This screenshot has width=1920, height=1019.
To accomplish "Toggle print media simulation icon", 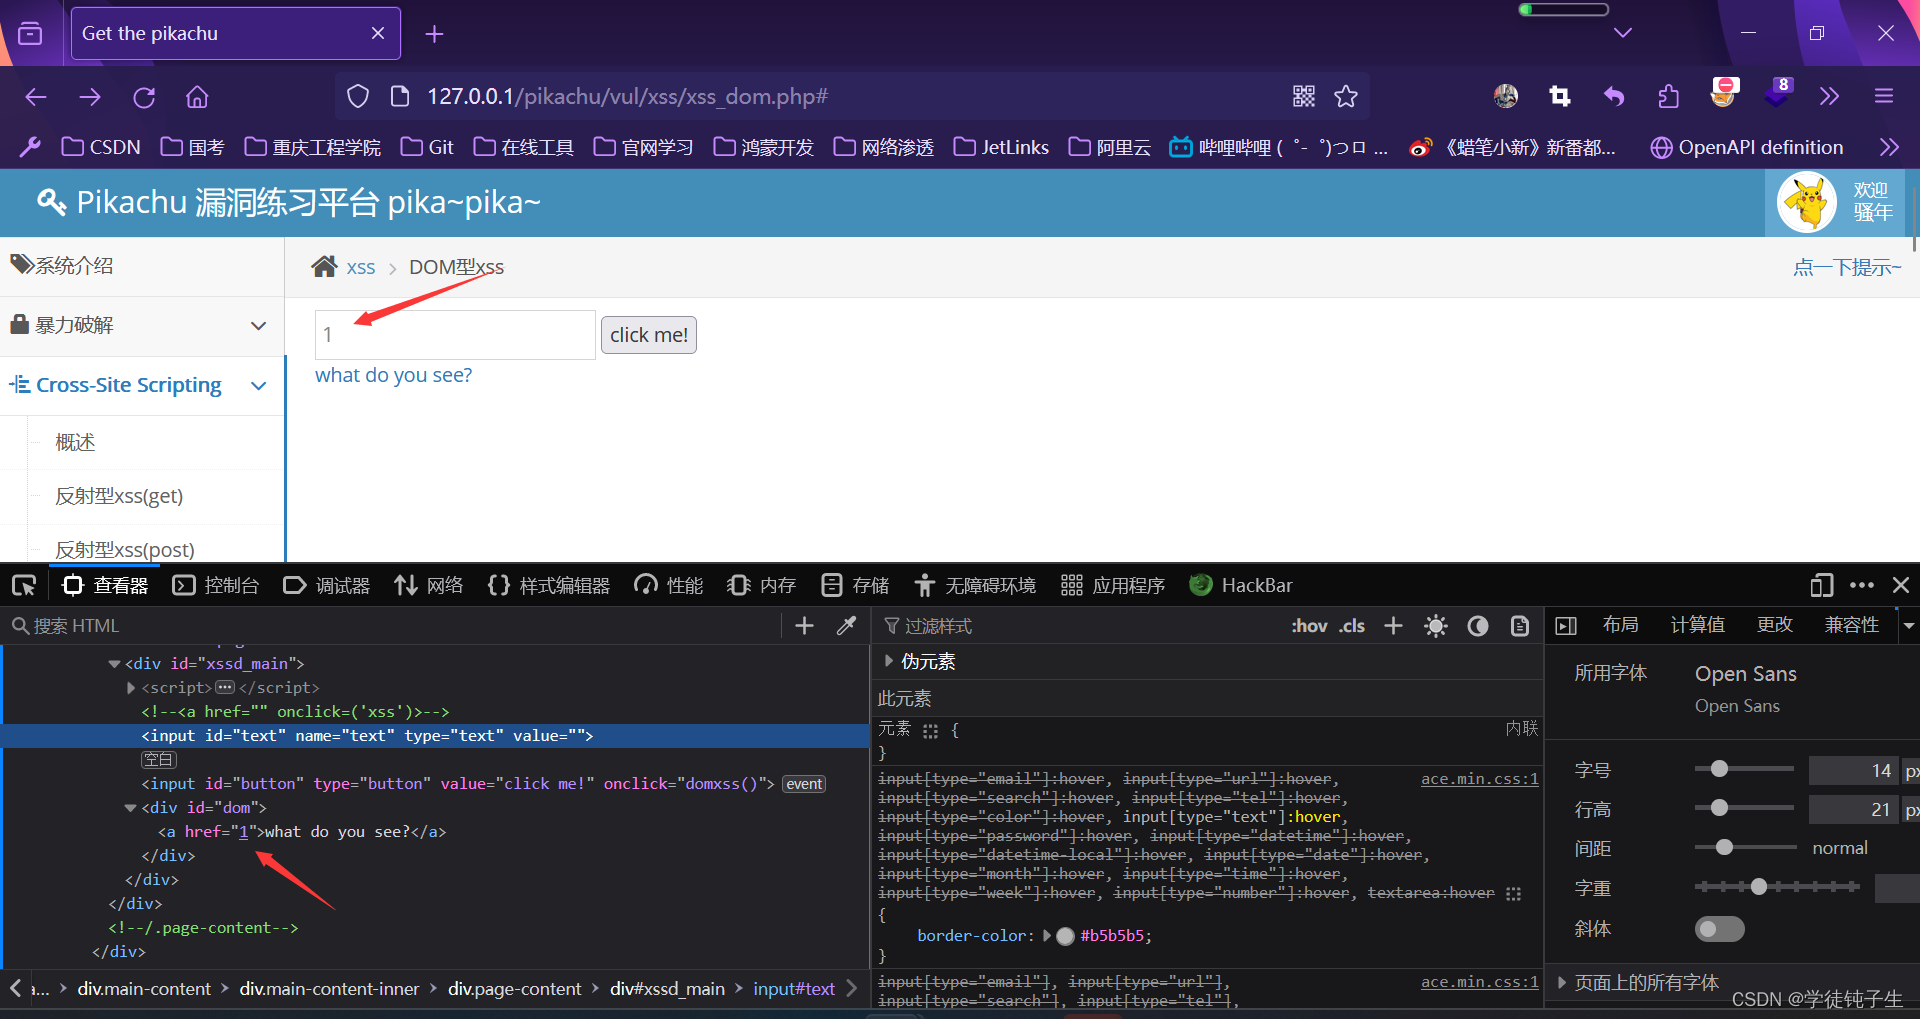I will coord(1520,626).
